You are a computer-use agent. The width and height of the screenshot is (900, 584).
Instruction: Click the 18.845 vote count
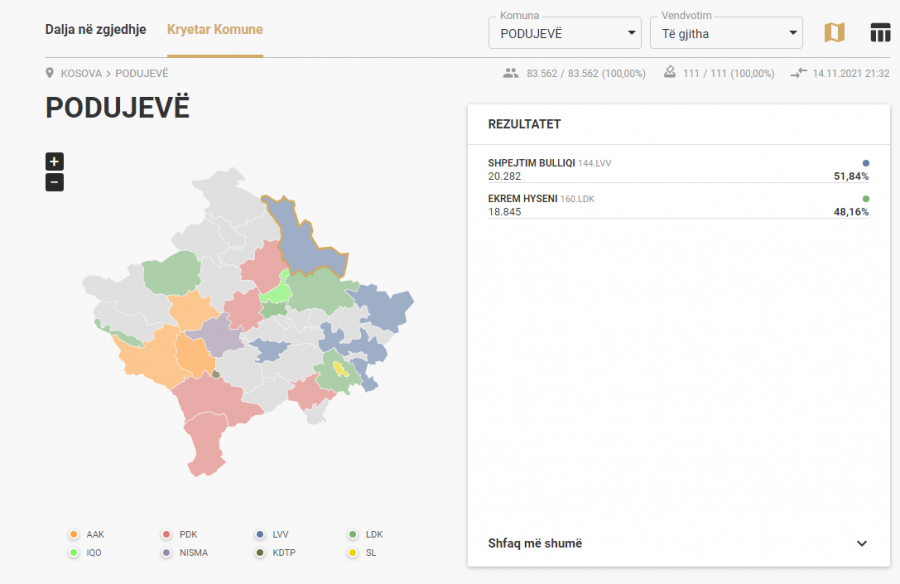(505, 212)
